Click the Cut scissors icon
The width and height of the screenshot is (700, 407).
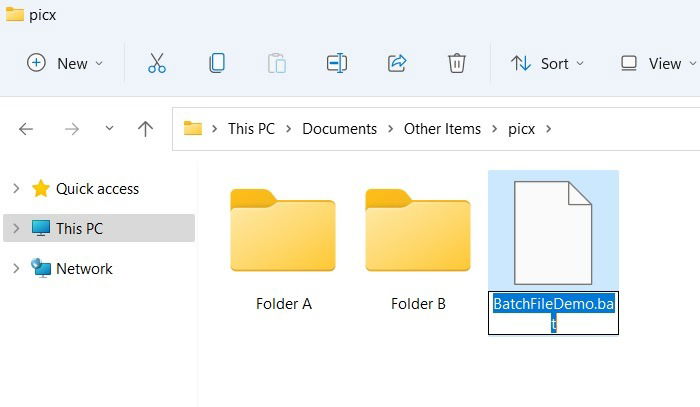click(x=157, y=63)
